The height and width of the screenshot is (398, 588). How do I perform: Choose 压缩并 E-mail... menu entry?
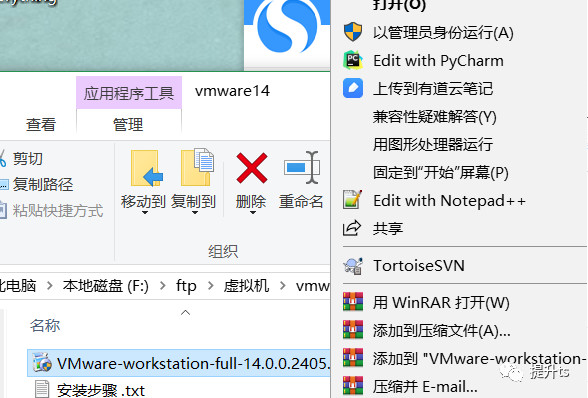(x=425, y=386)
